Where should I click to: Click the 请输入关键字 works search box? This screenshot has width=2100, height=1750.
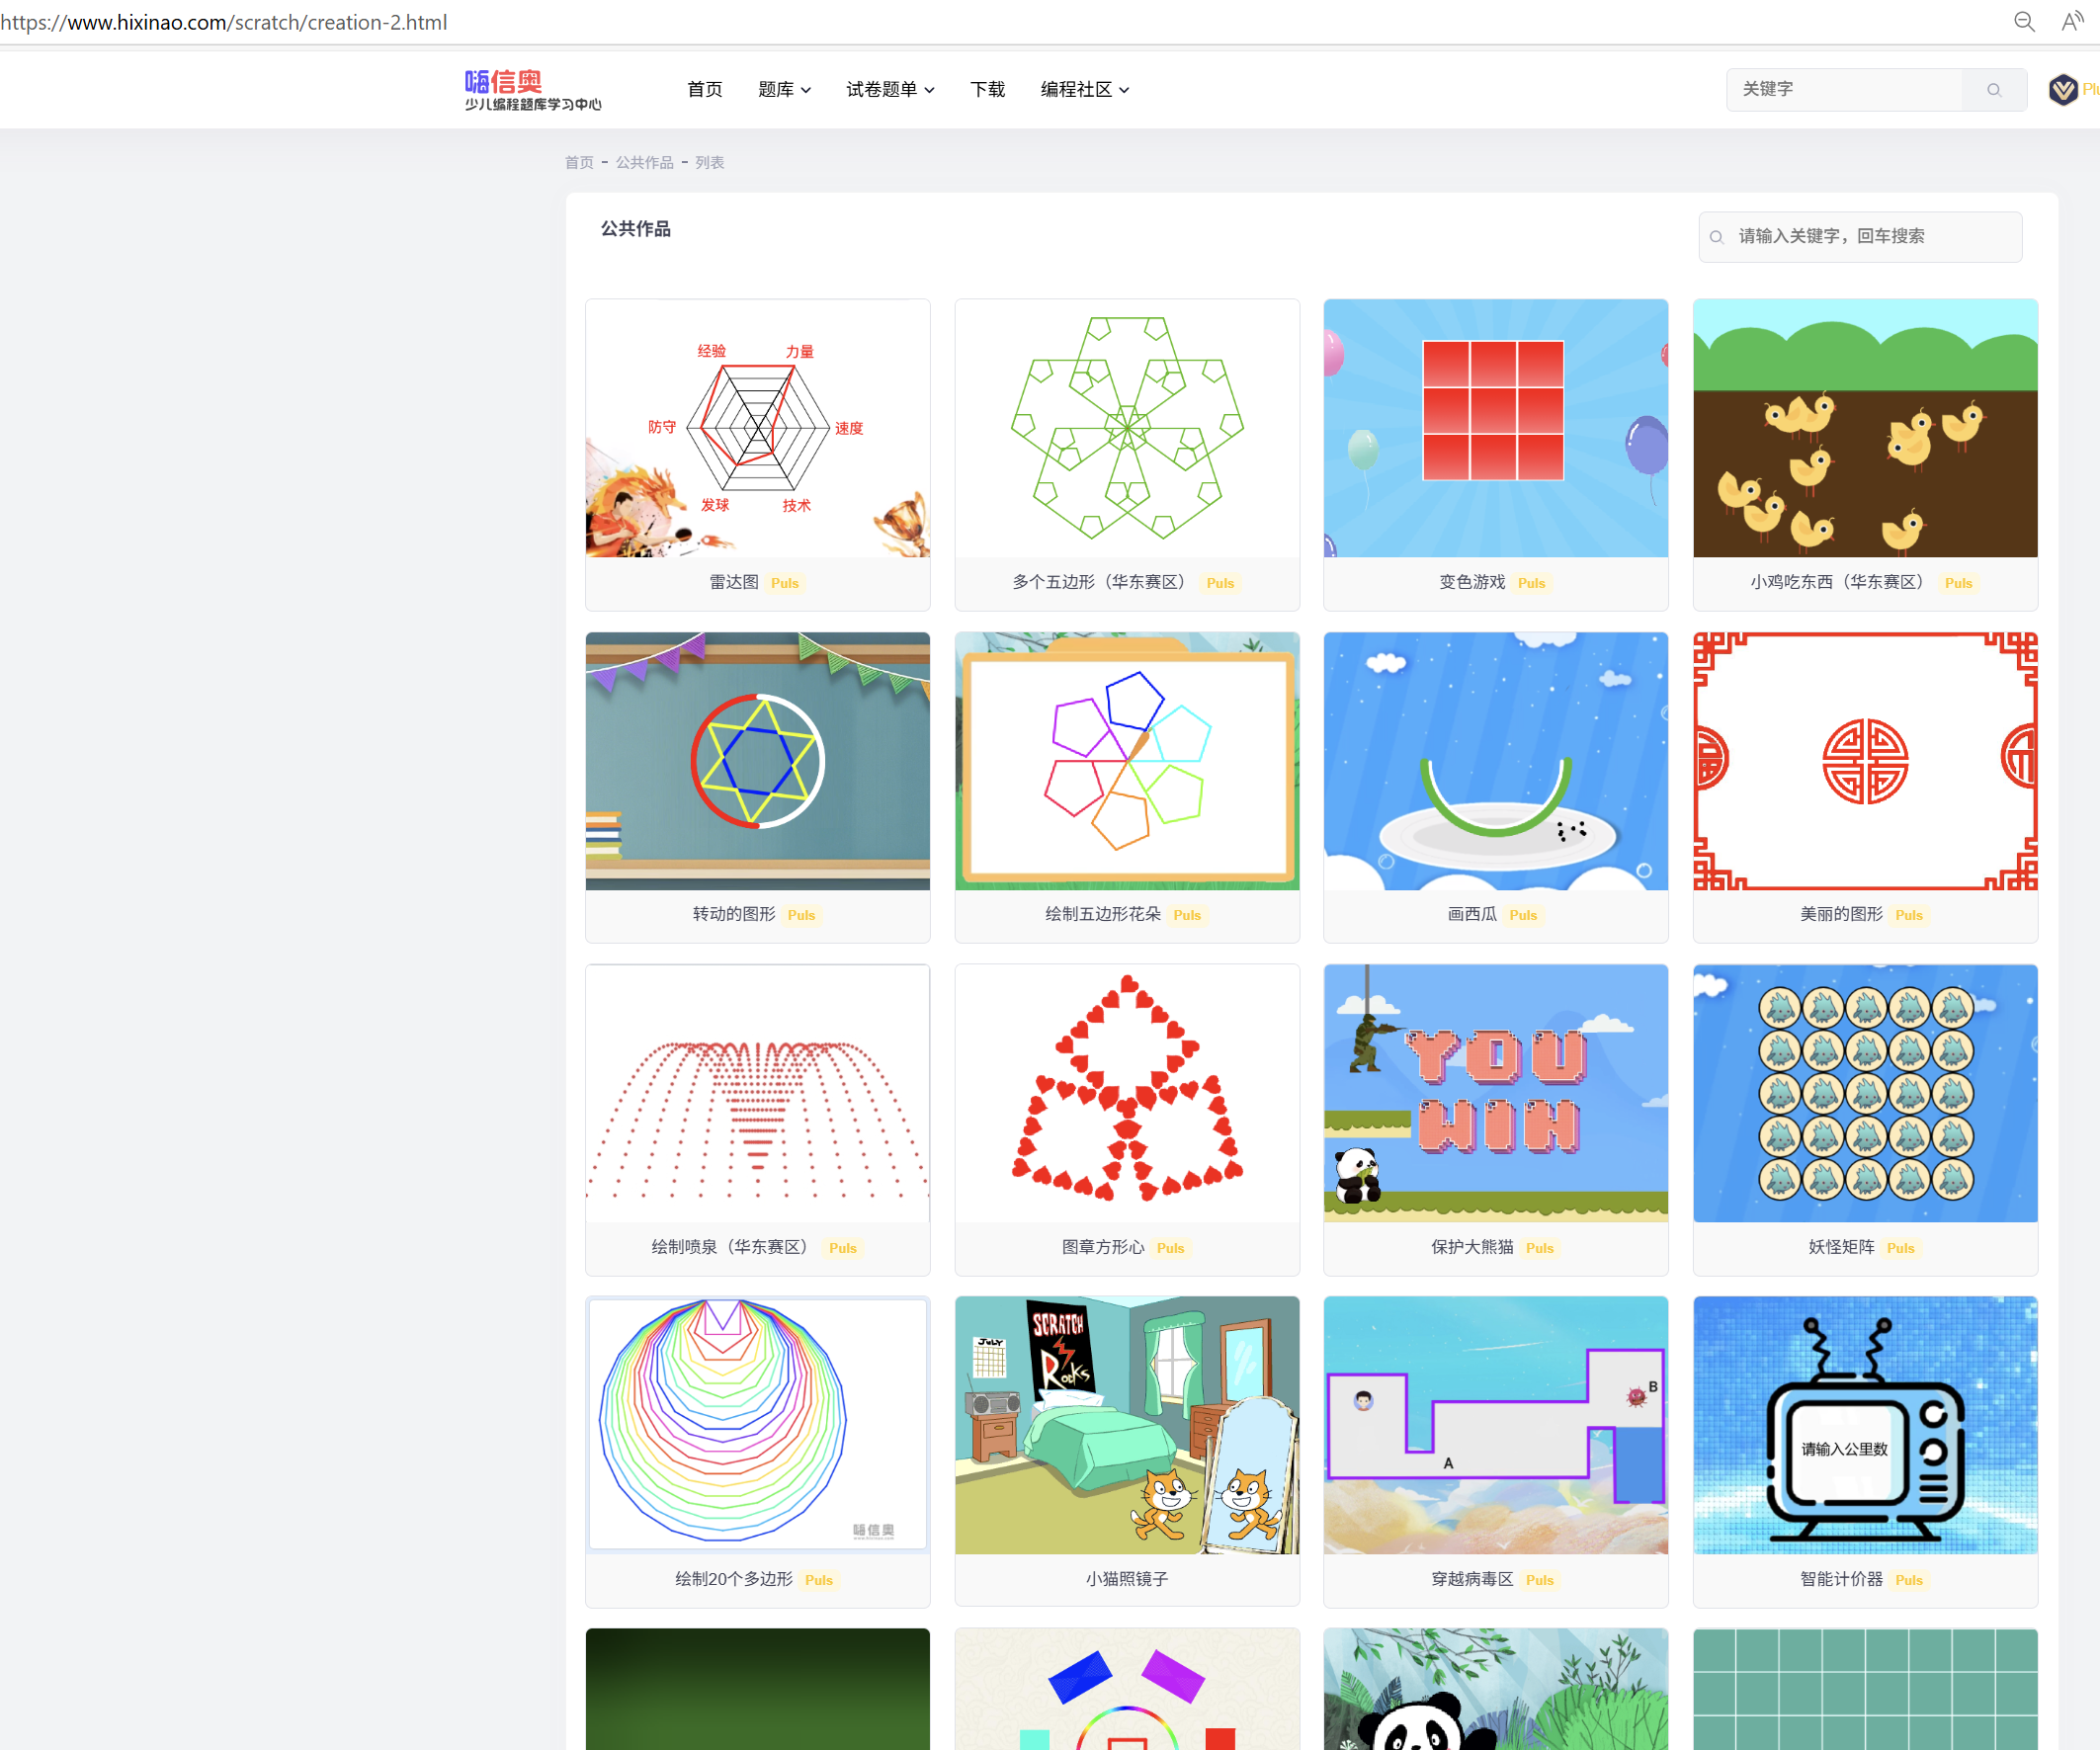click(x=1859, y=237)
